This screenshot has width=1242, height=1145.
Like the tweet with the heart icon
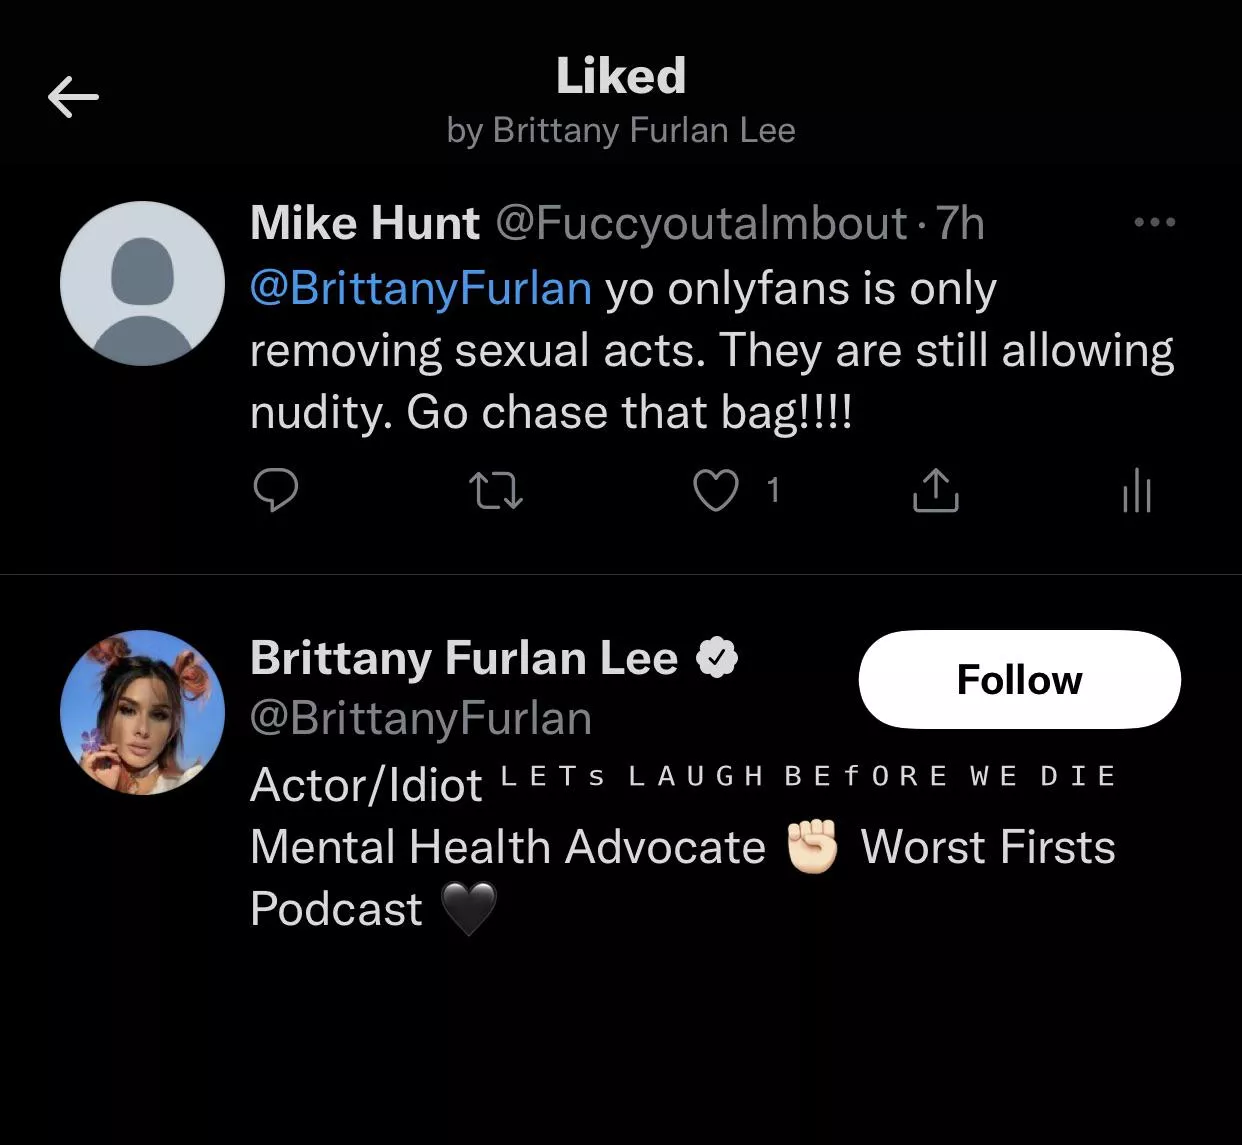pyautogui.click(x=716, y=491)
